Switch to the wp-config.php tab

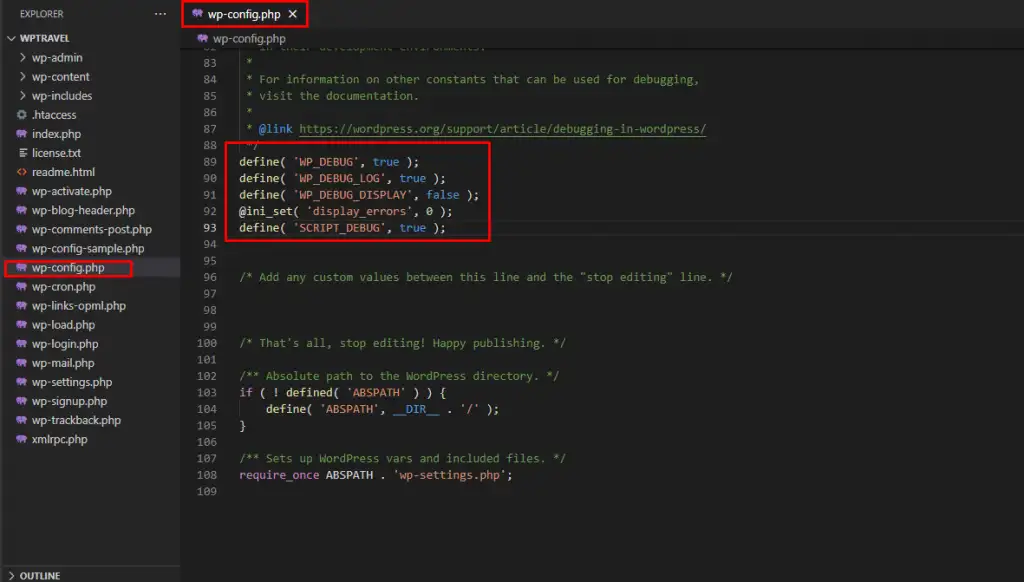coord(243,14)
